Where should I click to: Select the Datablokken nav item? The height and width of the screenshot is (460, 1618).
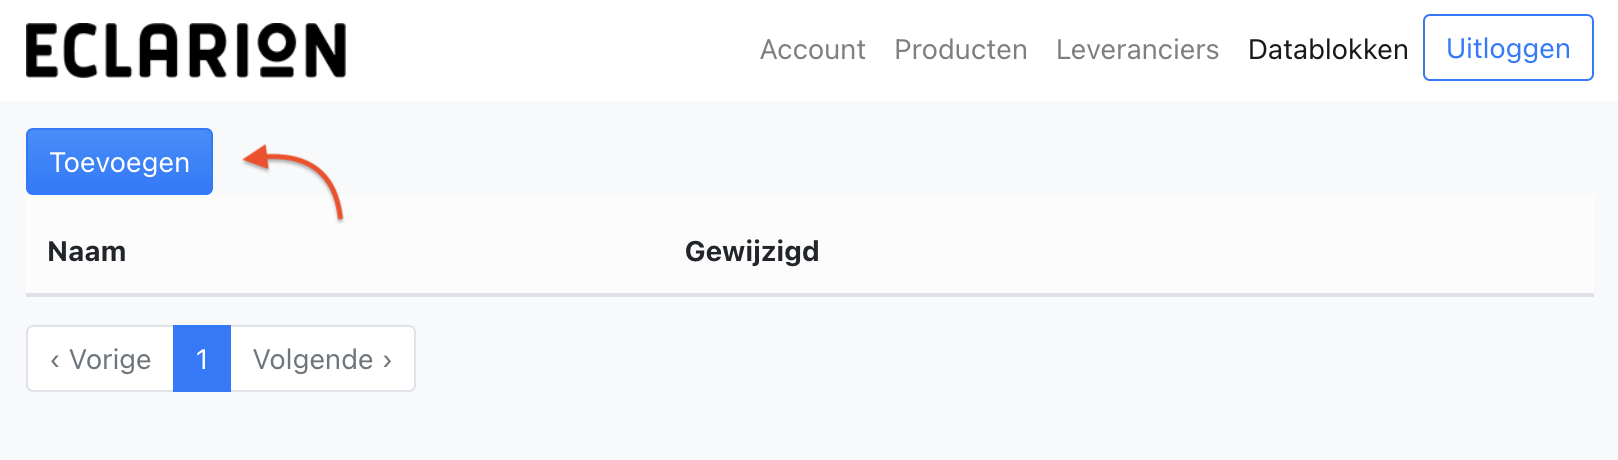[1328, 49]
